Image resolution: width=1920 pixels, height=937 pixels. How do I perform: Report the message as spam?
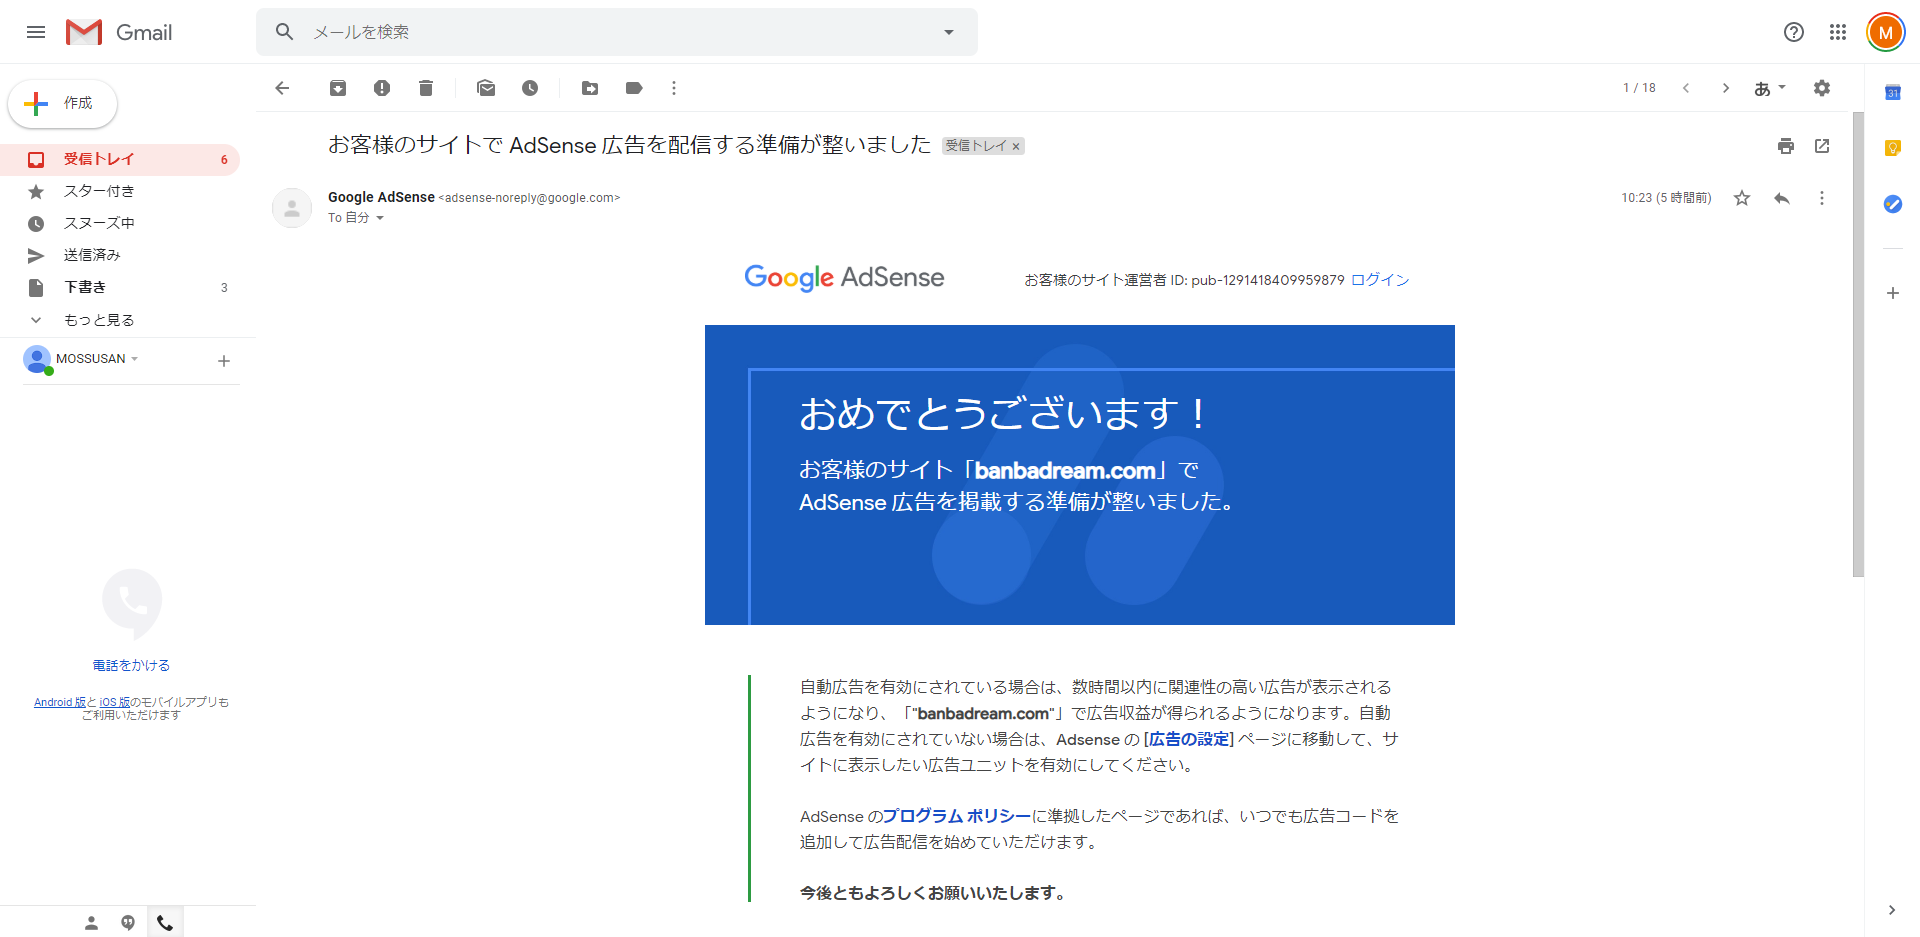pyautogui.click(x=382, y=88)
